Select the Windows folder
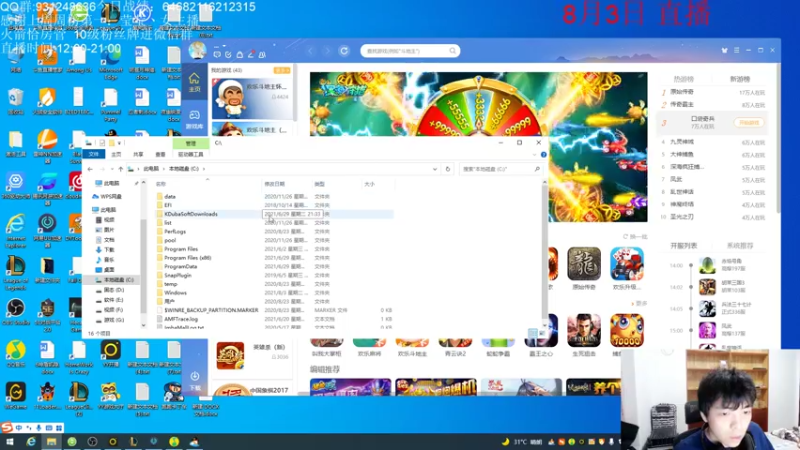Viewport: 800px width, 450px height. click(x=175, y=293)
